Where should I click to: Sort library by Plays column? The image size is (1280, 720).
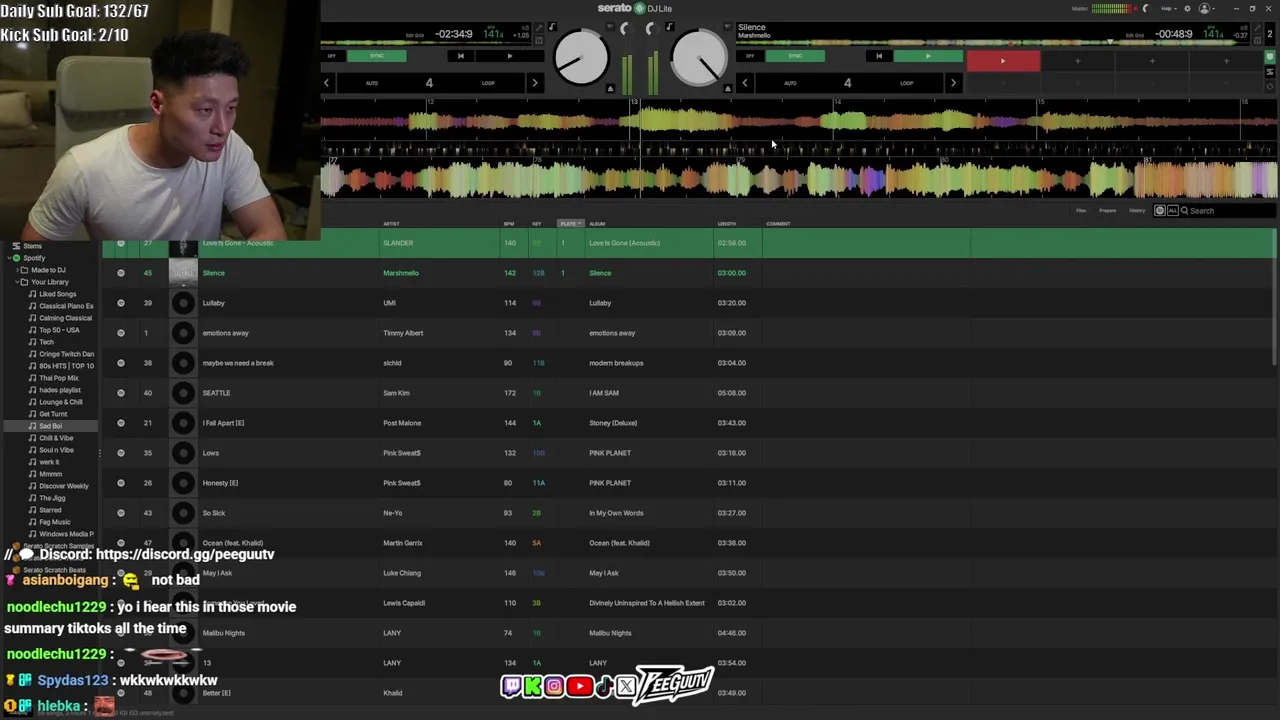click(x=568, y=224)
